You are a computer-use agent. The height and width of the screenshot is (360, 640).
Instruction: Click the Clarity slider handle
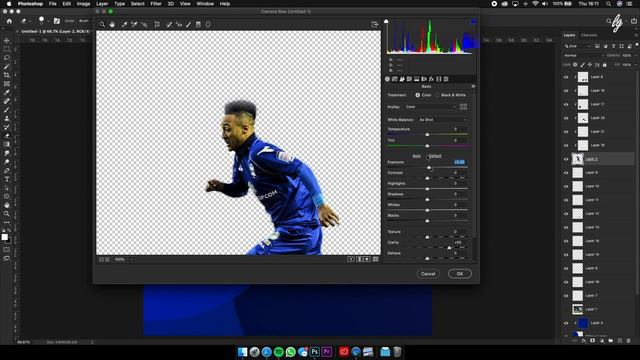tap(449, 247)
